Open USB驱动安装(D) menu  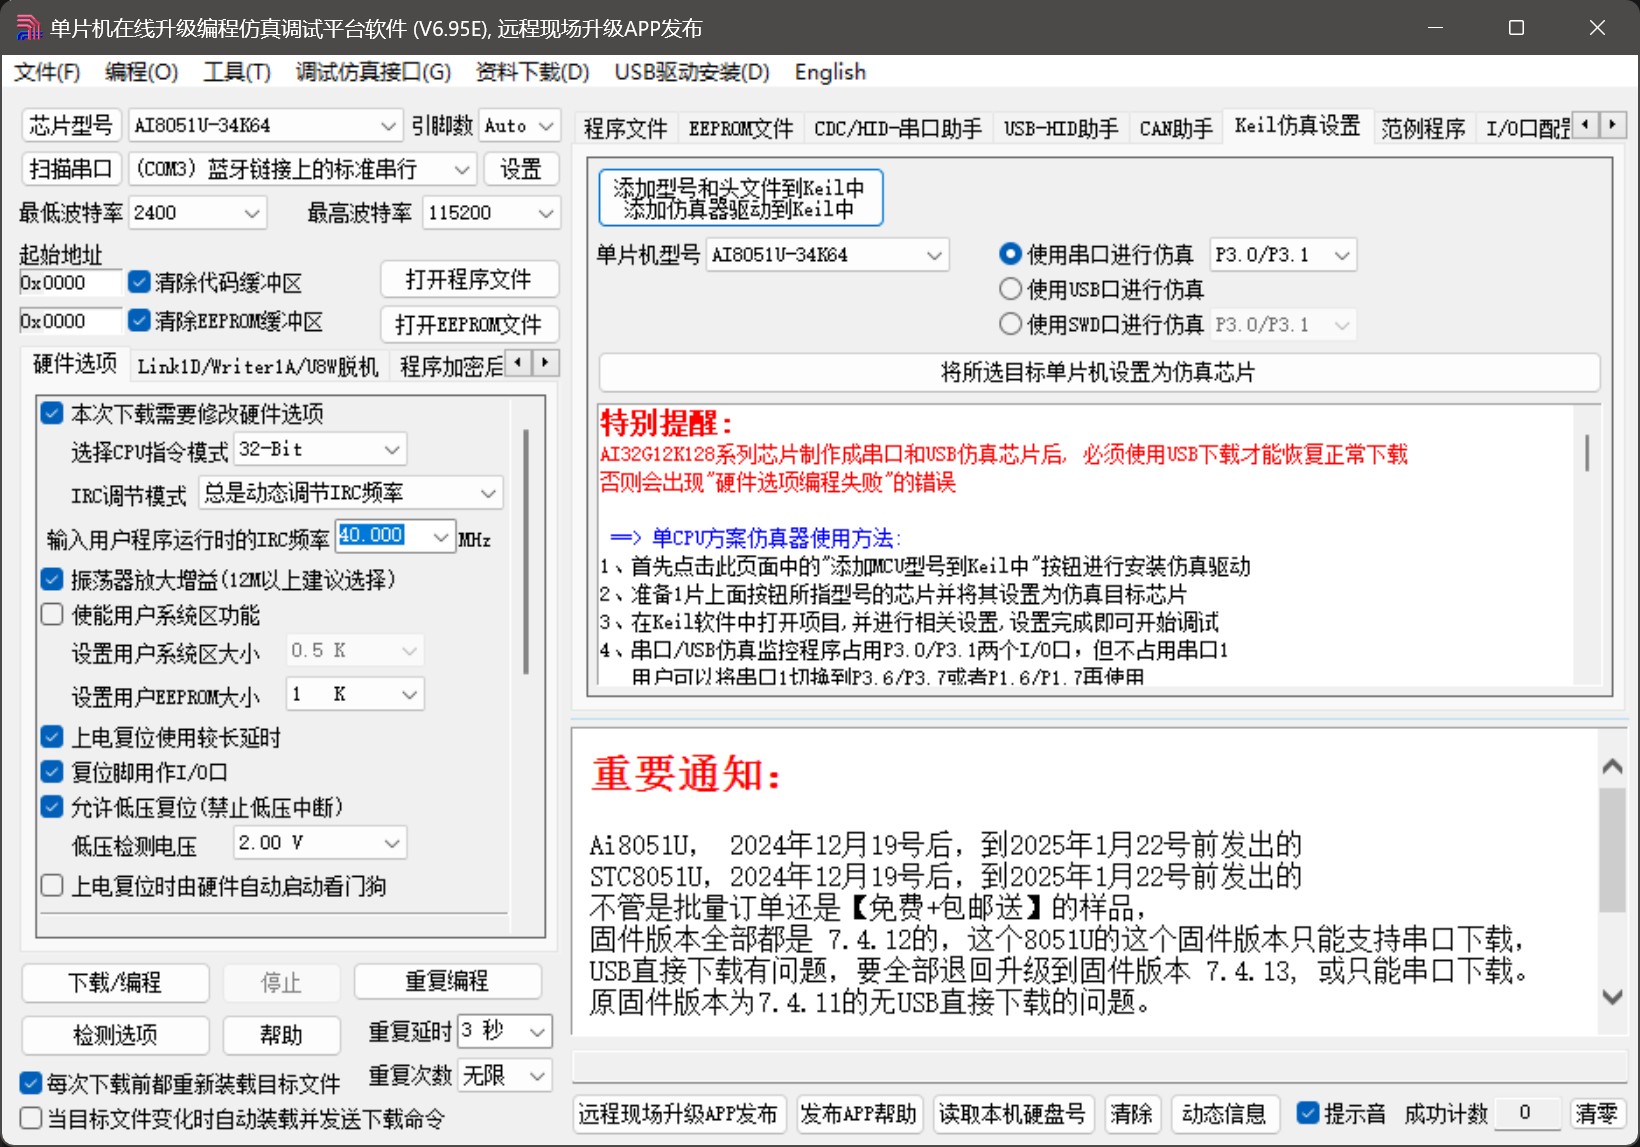click(692, 72)
